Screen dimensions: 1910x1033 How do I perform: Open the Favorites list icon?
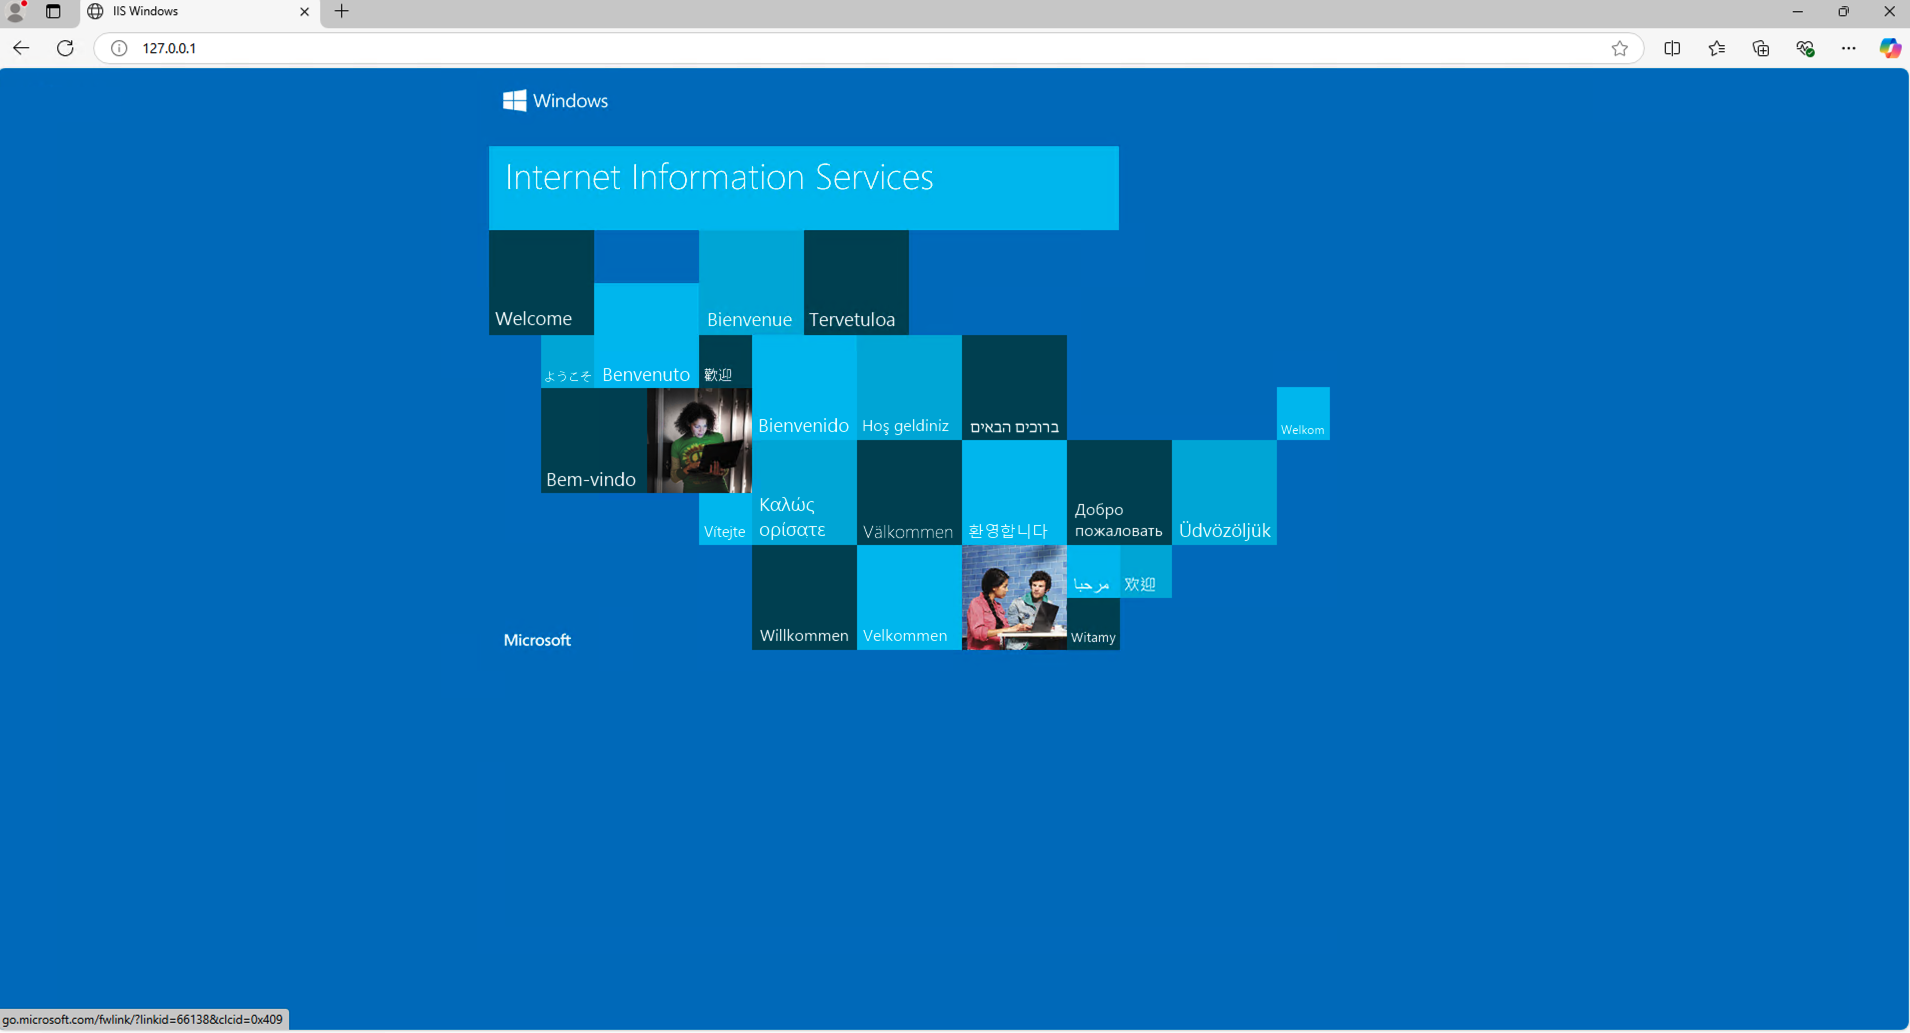pos(1717,48)
